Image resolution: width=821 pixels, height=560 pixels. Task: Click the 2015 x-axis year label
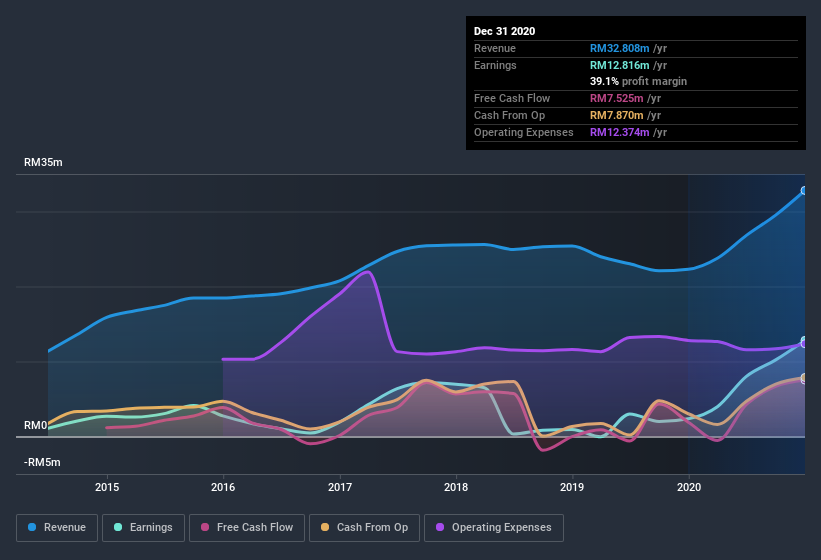(x=107, y=487)
